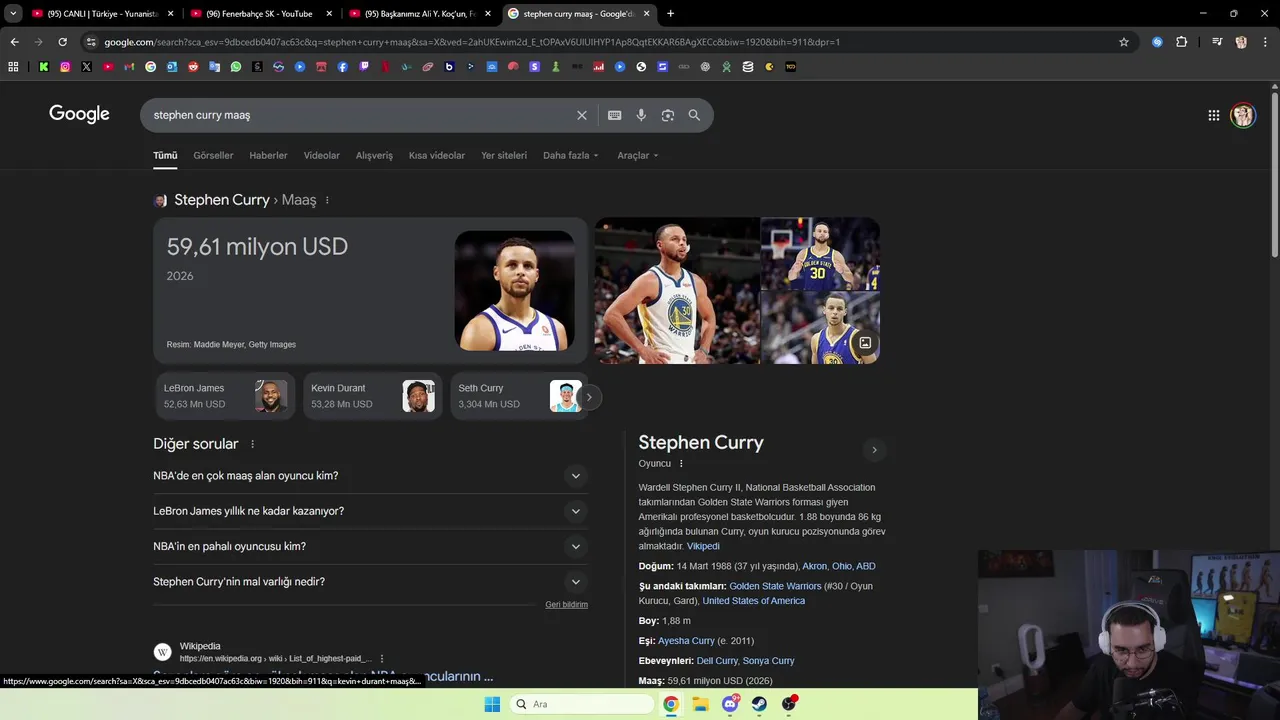Open the Kick bookmark icon

(44, 67)
